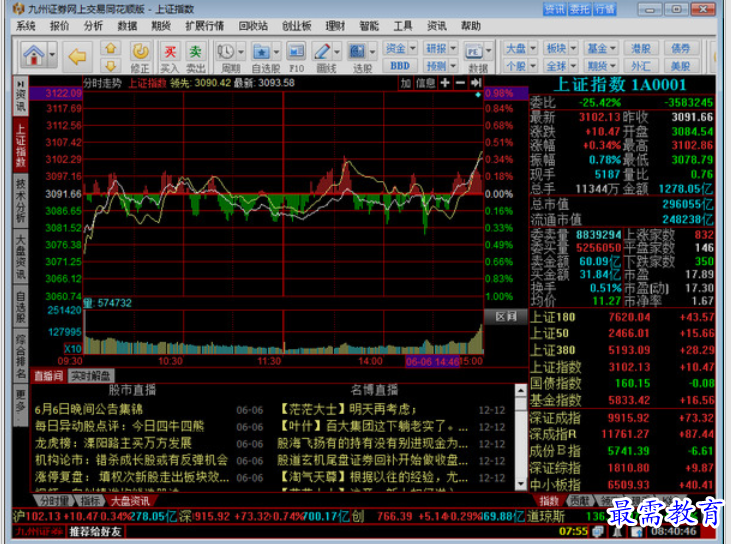Open the 创业板 menu
Viewport: 731px width, 544px height.
tap(297, 26)
